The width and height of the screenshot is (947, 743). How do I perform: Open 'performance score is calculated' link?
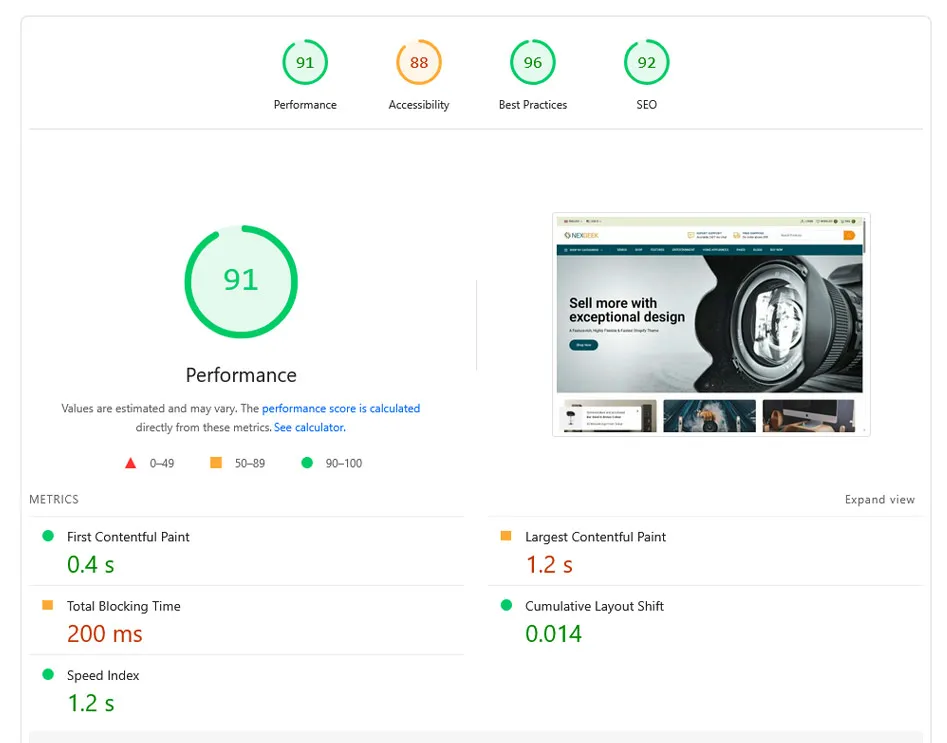[341, 408]
